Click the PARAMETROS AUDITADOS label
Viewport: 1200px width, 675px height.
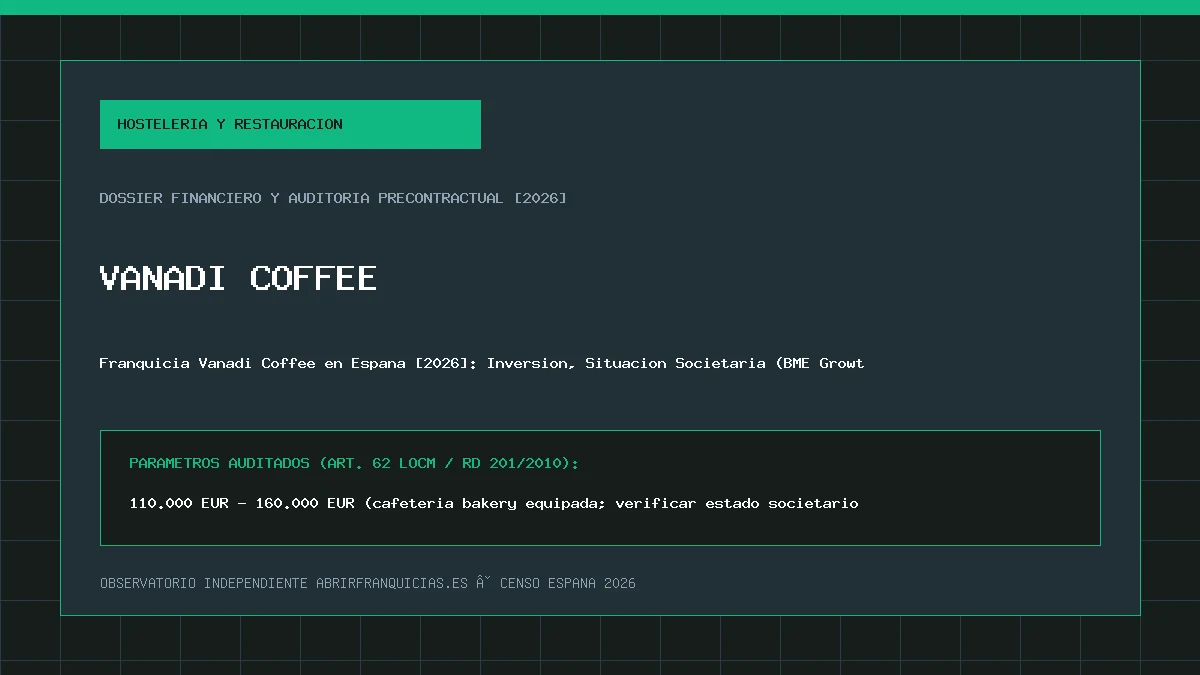pos(354,463)
